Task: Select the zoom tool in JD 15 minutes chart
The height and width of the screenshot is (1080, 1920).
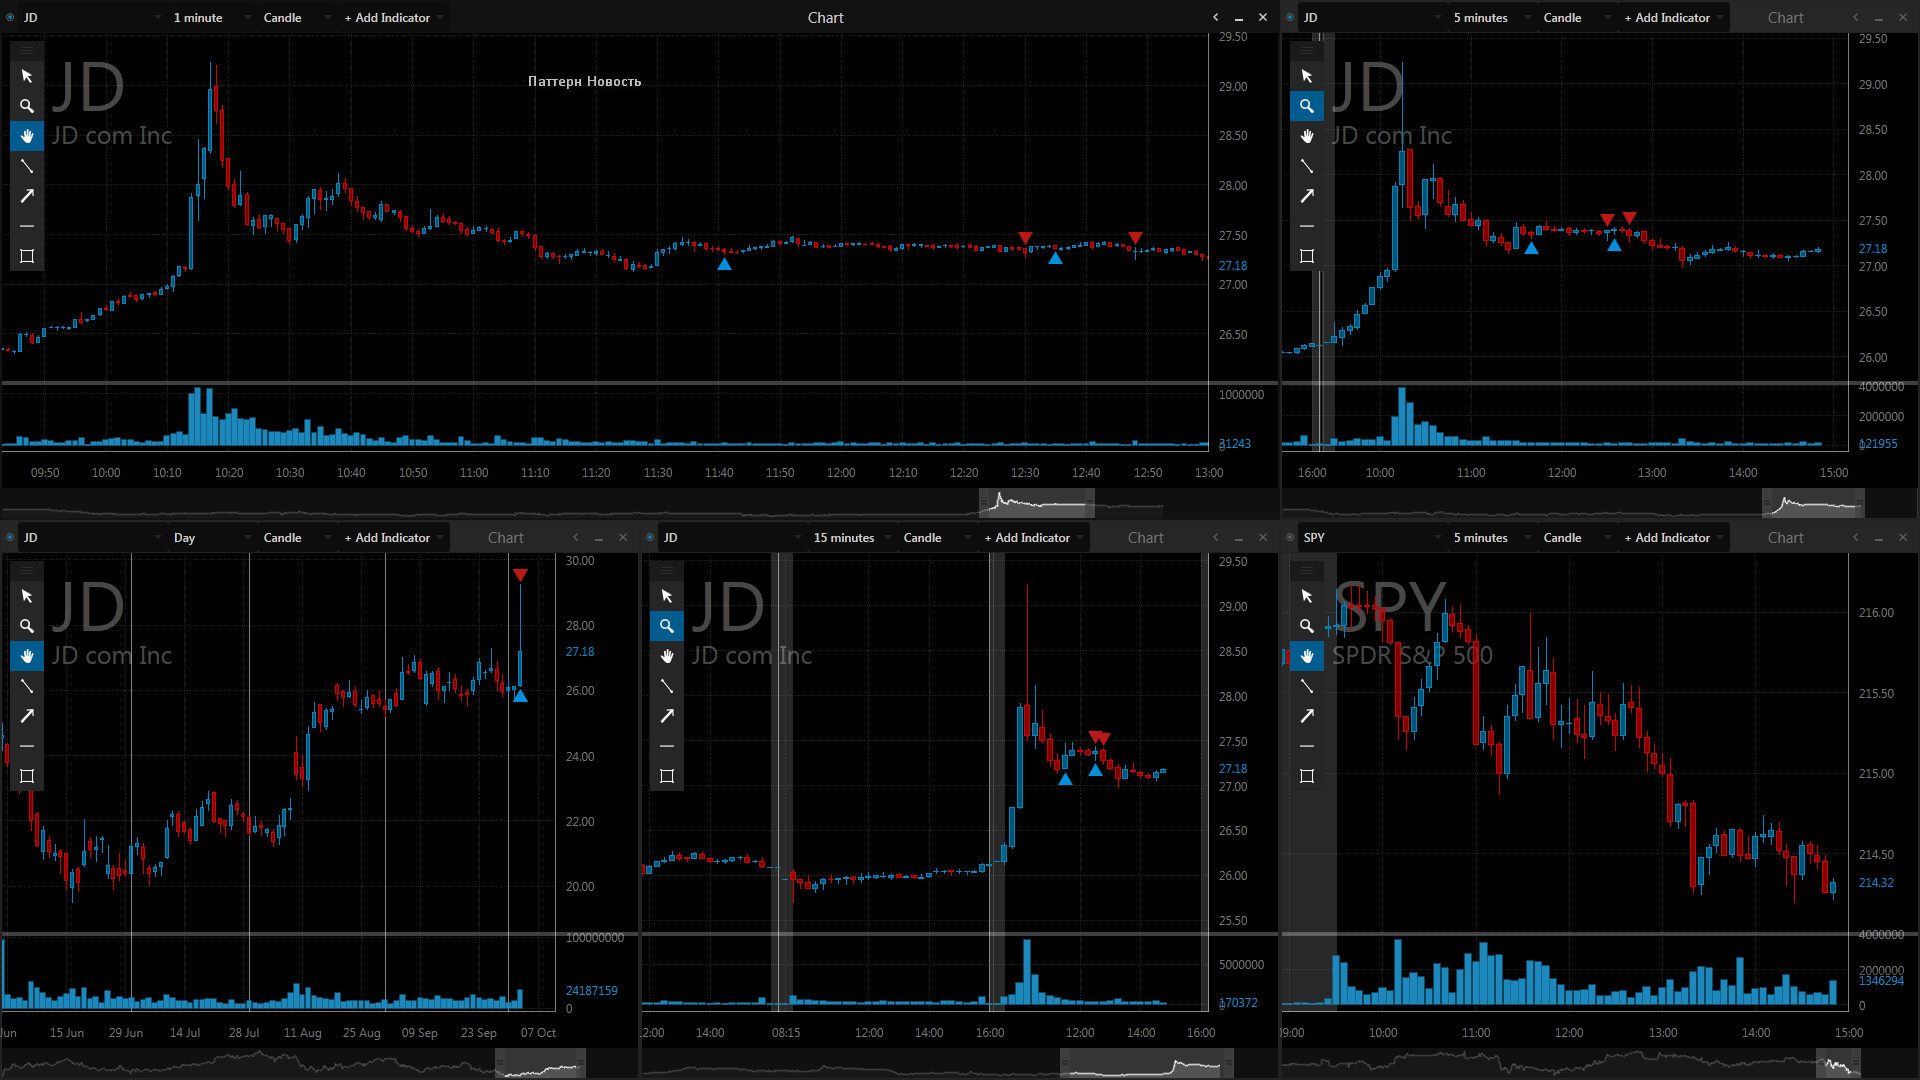Action: click(667, 626)
